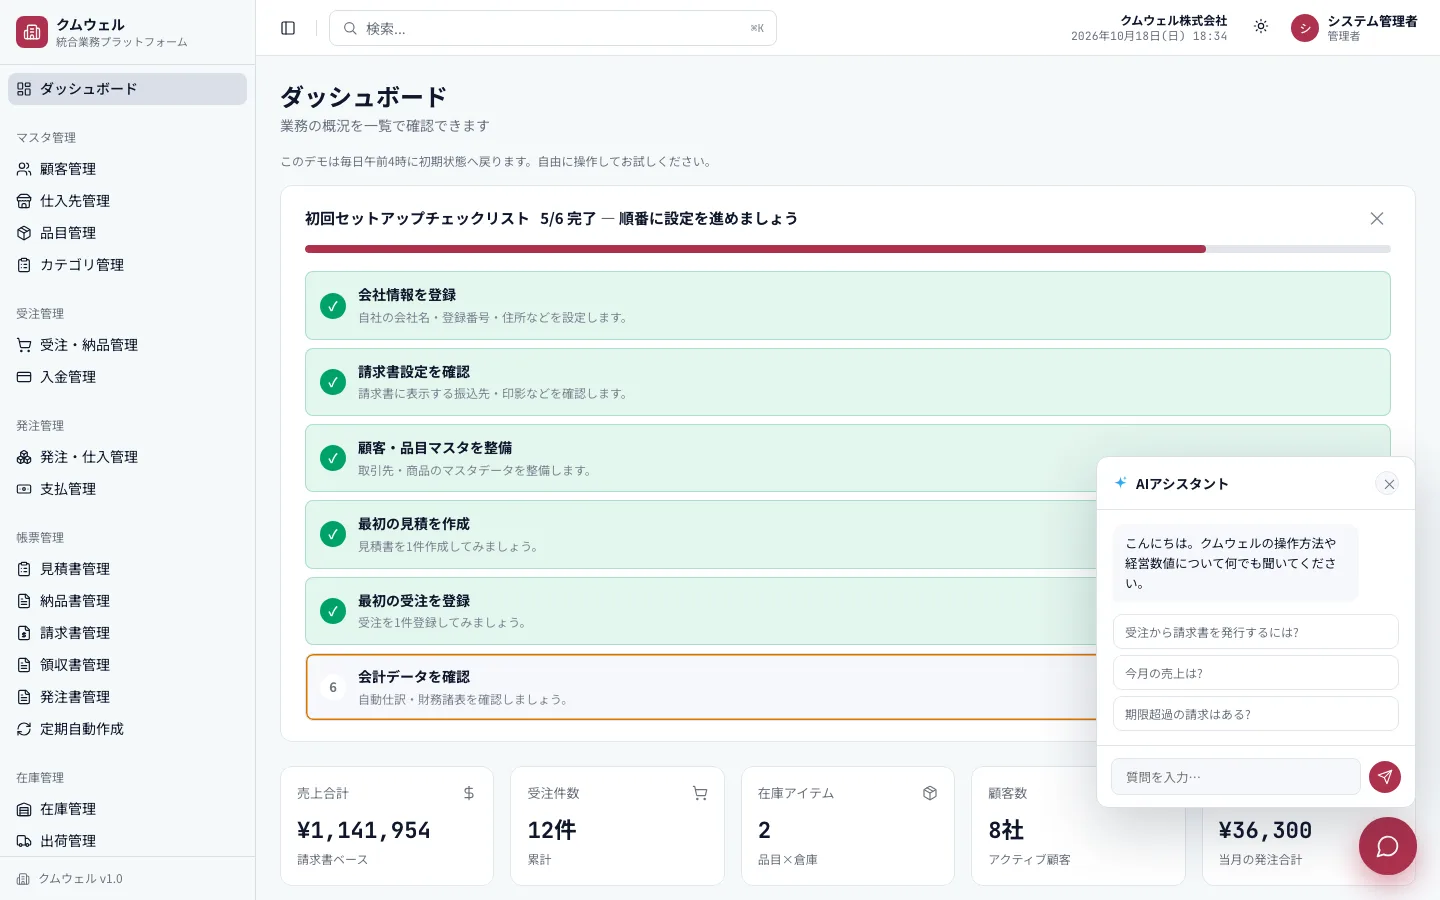Toggle the floating chat bubble button
Image resolution: width=1440 pixels, height=900 pixels.
point(1388,846)
